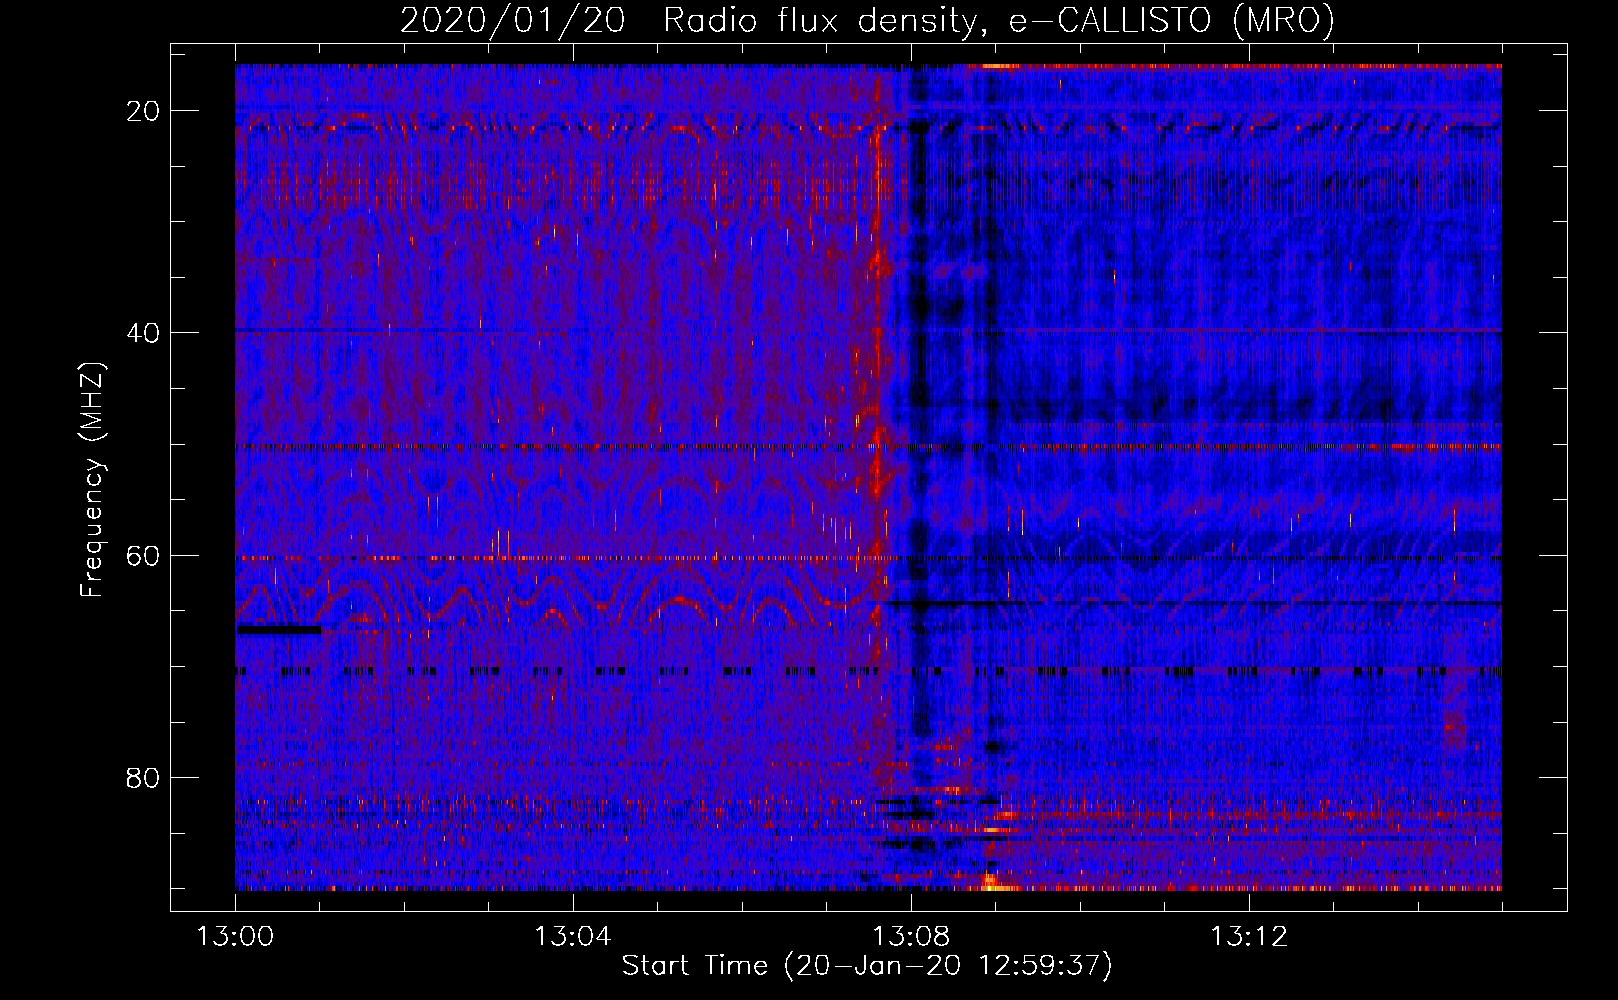1618x1000 pixels.
Task: Click the '13:12' time tick label
Action: (x=1248, y=937)
